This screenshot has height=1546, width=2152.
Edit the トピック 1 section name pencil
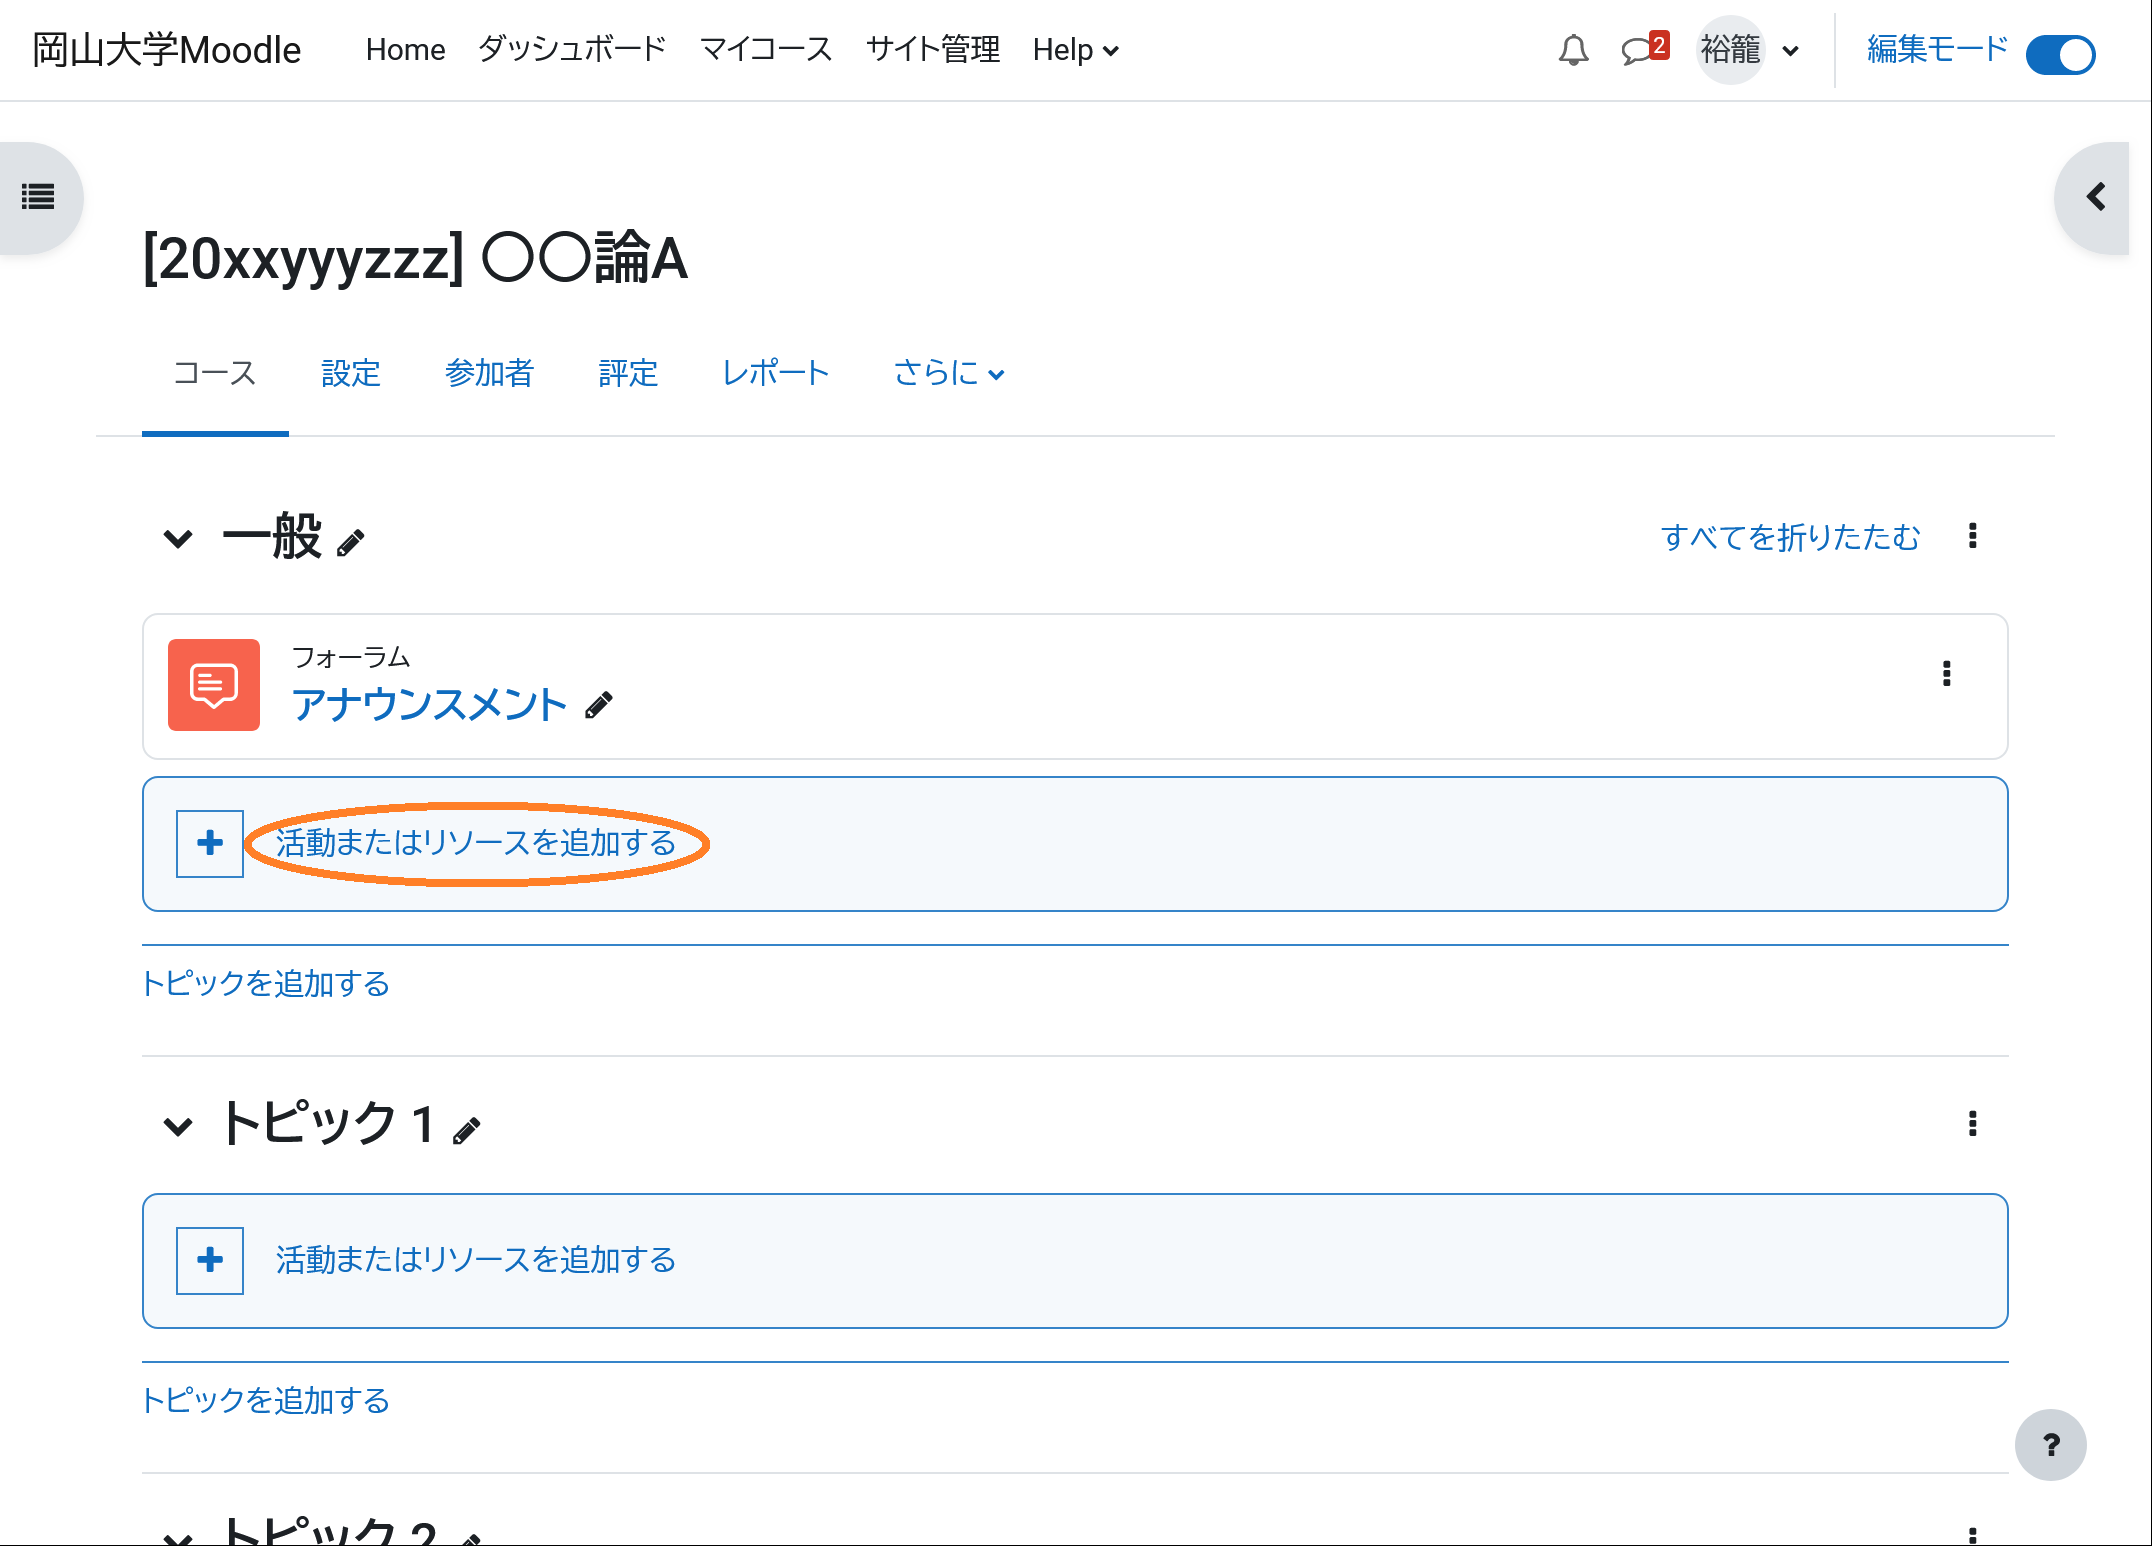click(467, 1131)
